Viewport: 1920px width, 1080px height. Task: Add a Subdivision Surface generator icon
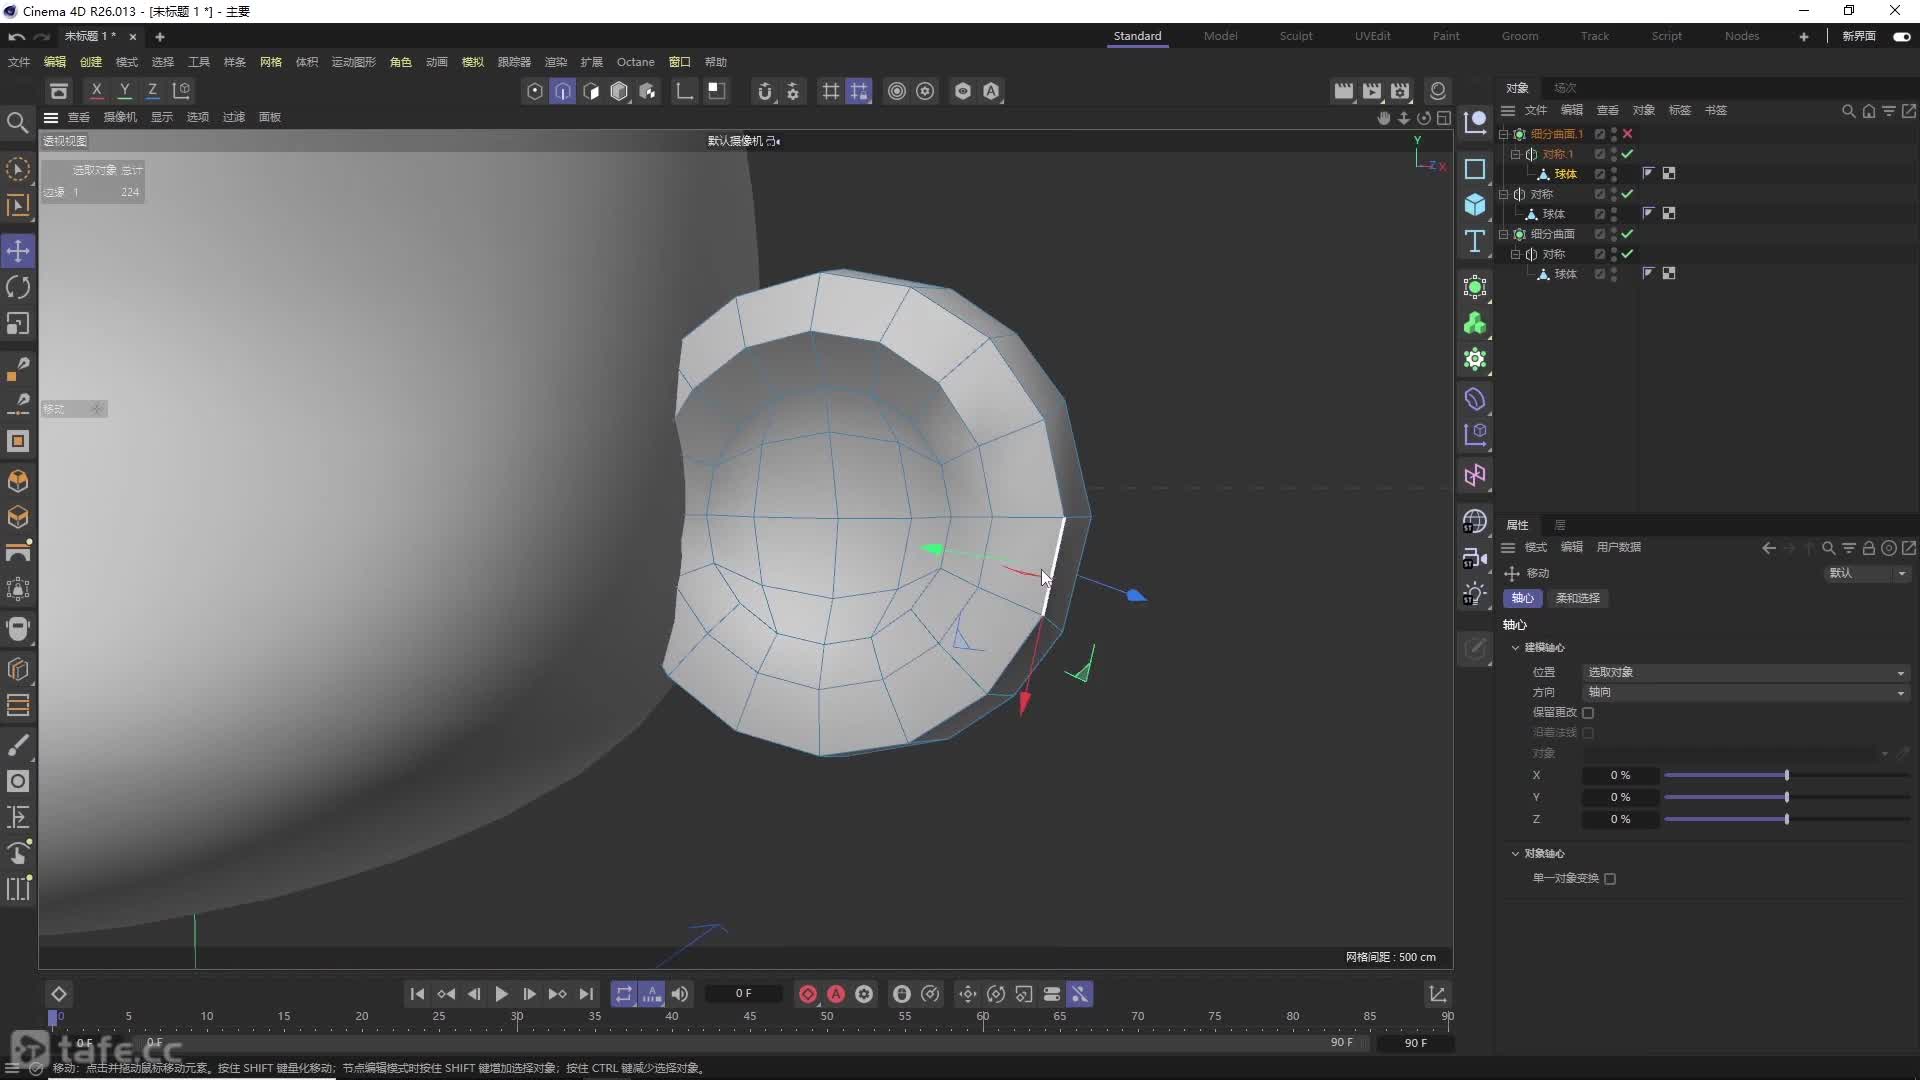pyautogui.click(x=1475, y=288)
